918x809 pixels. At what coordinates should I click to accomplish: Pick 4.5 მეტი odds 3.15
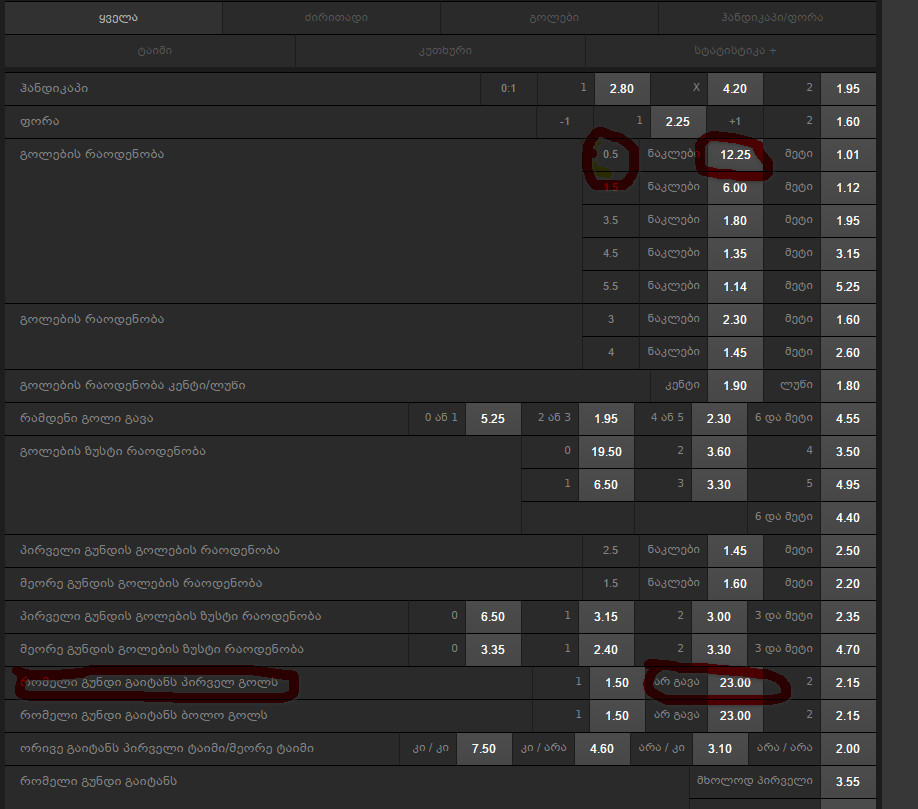coord(848,253)
